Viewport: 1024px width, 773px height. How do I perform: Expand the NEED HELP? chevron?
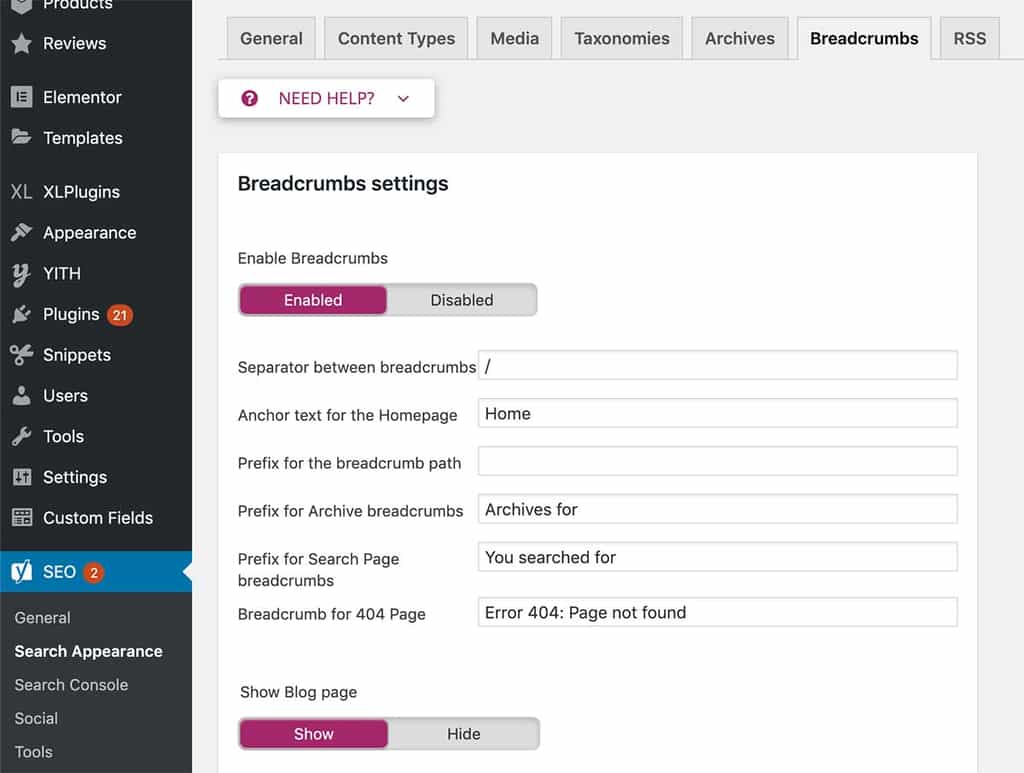point(404,99)
